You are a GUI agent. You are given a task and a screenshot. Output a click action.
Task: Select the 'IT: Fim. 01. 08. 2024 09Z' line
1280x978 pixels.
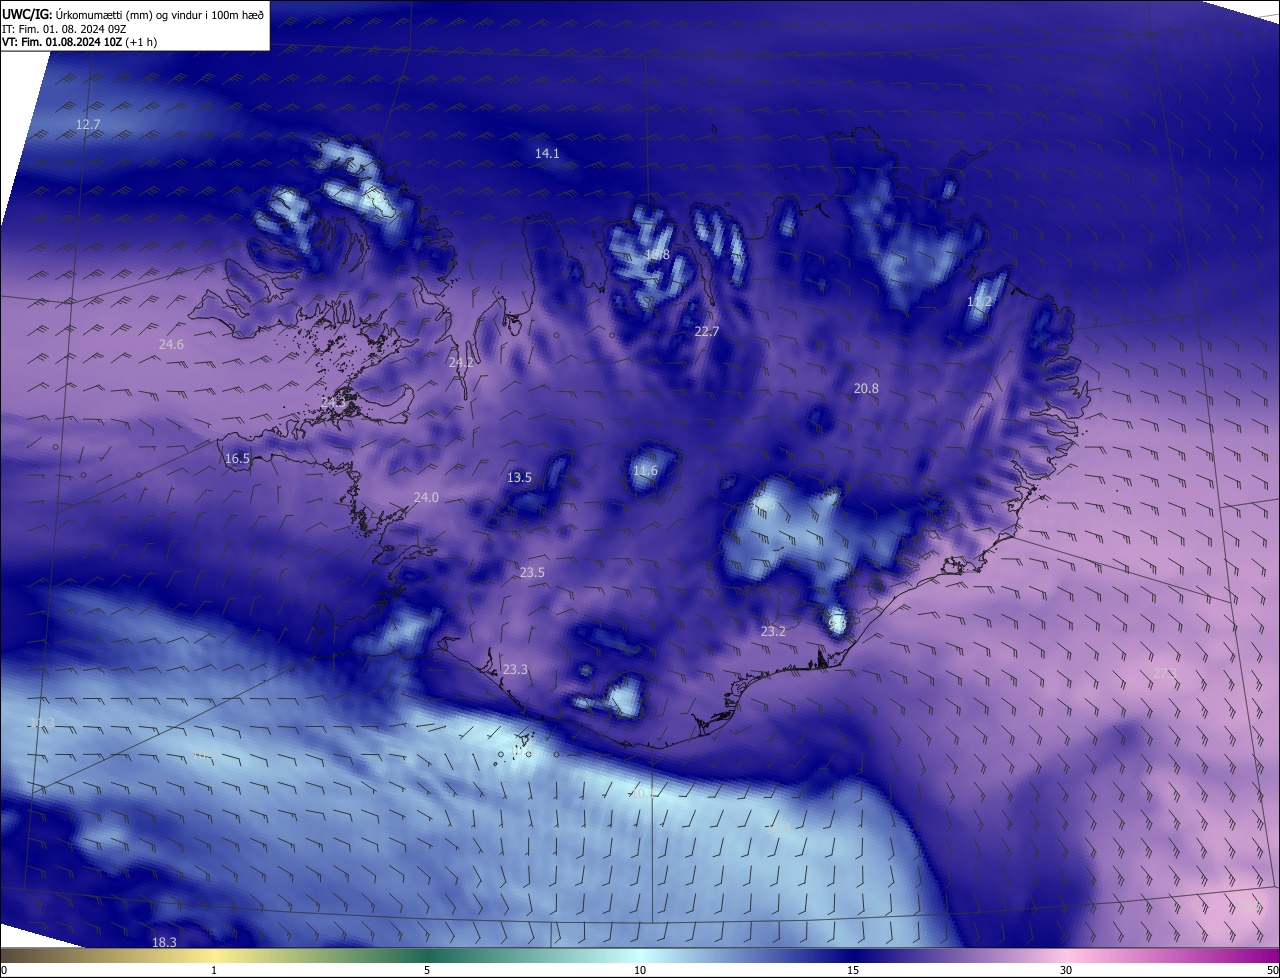[64, 28]
